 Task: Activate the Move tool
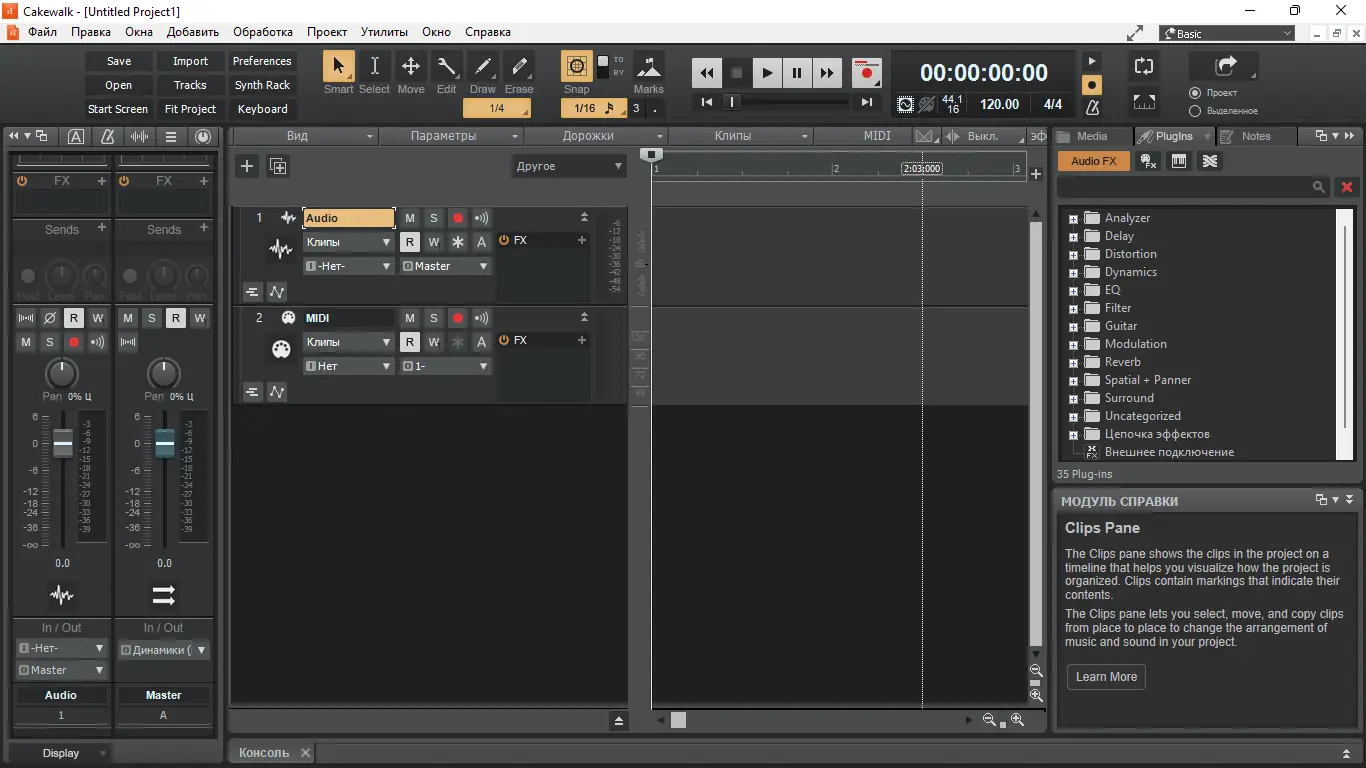coord(410,67)
